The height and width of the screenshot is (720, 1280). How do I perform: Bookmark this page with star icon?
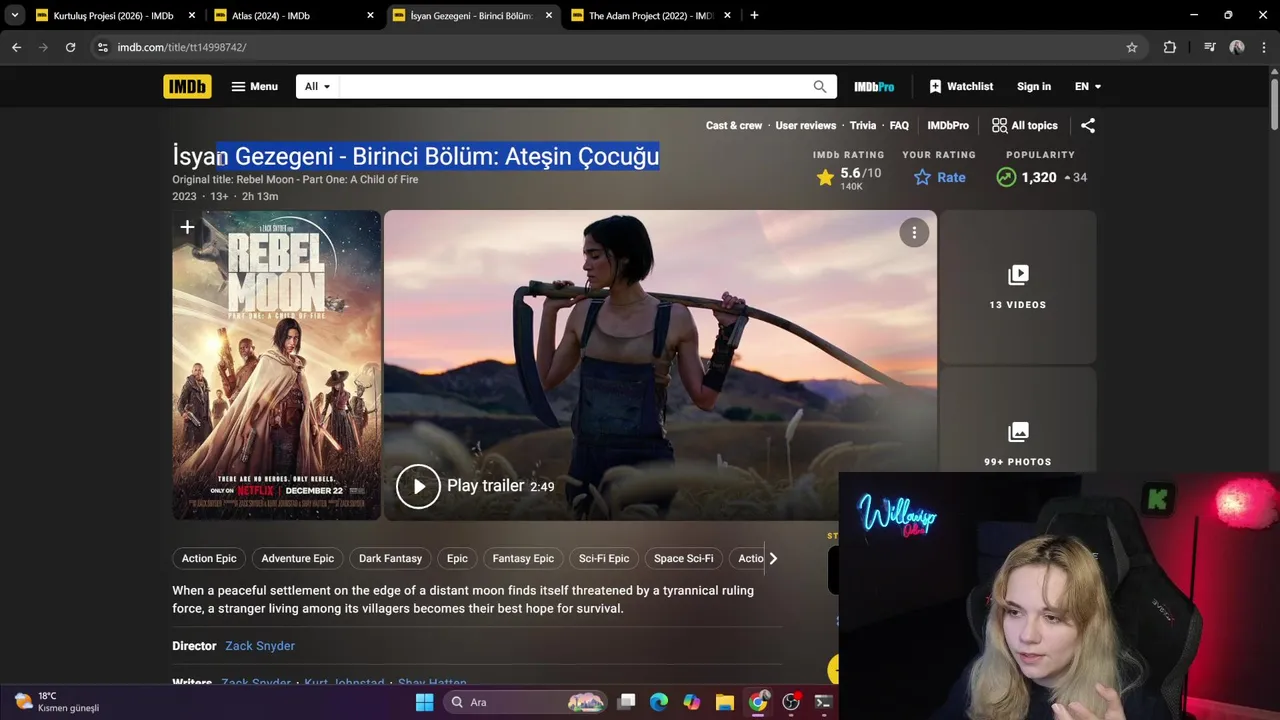(x=1132, y=47)
